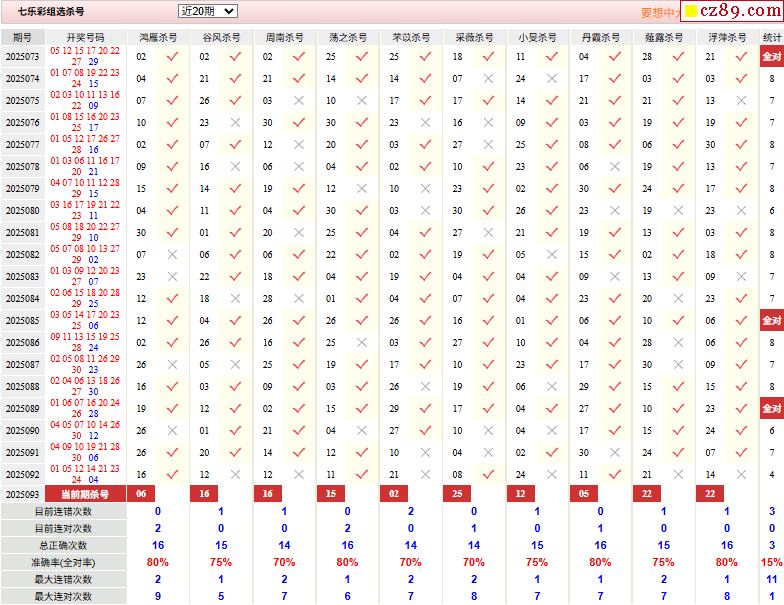
Task: Click 最大连对次数 value 9 under 鸿雁杀号
Action: click(158, 596)
